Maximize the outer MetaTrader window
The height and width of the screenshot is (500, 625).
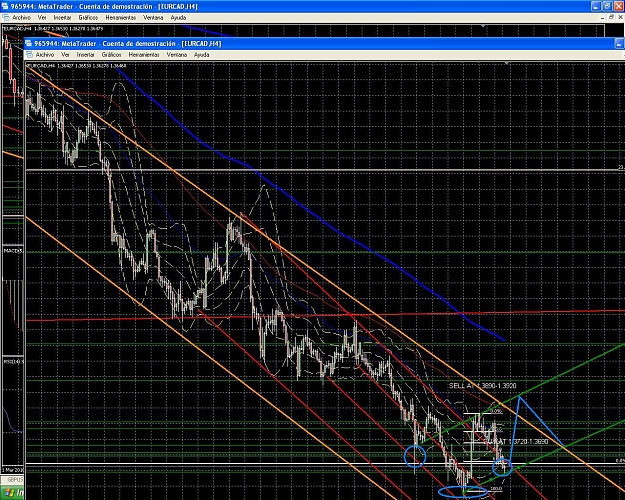coord(607,6)
